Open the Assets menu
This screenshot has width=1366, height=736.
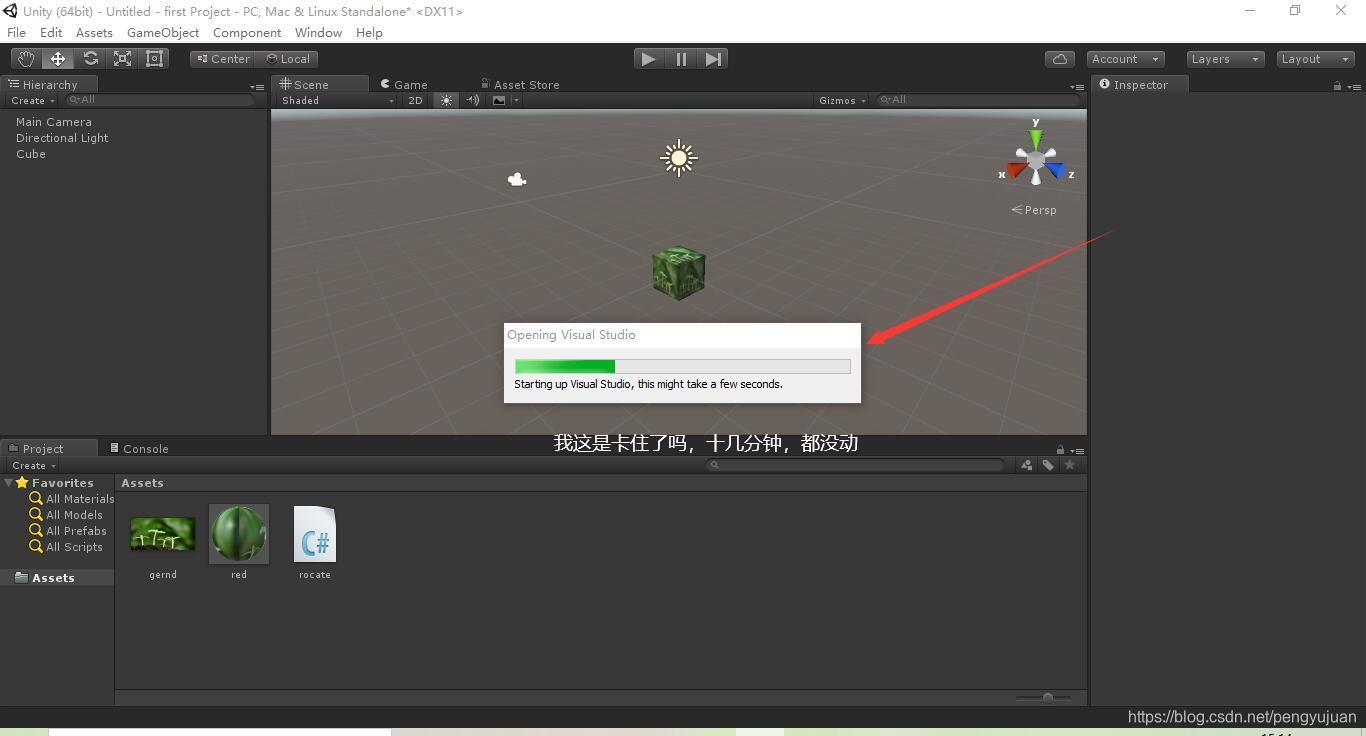pyautogui.click(x=94, y=32)
